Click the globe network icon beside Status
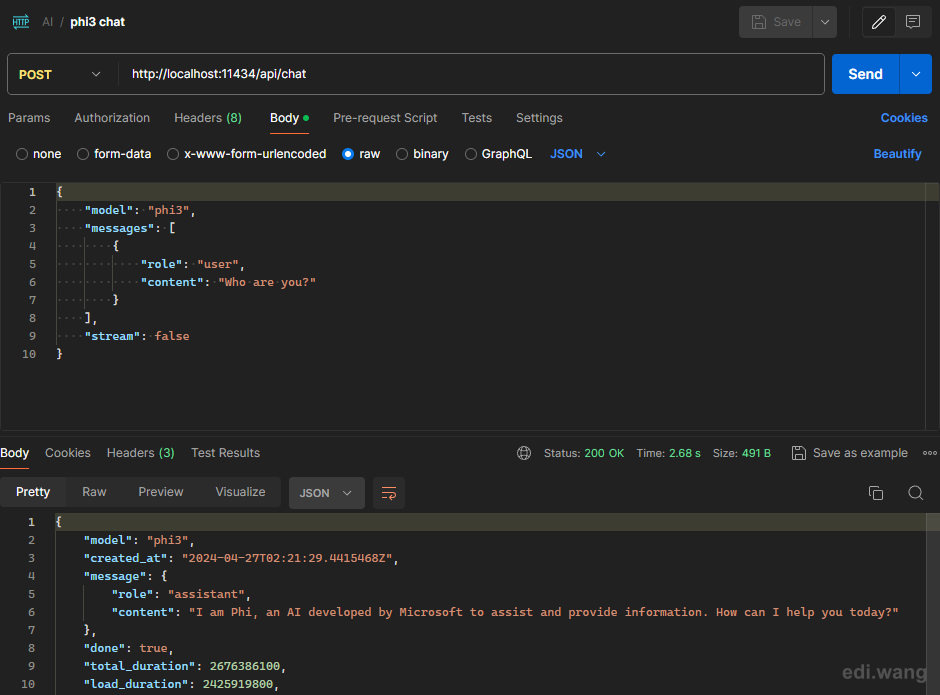The image size is (940, 695). point(524,453)
